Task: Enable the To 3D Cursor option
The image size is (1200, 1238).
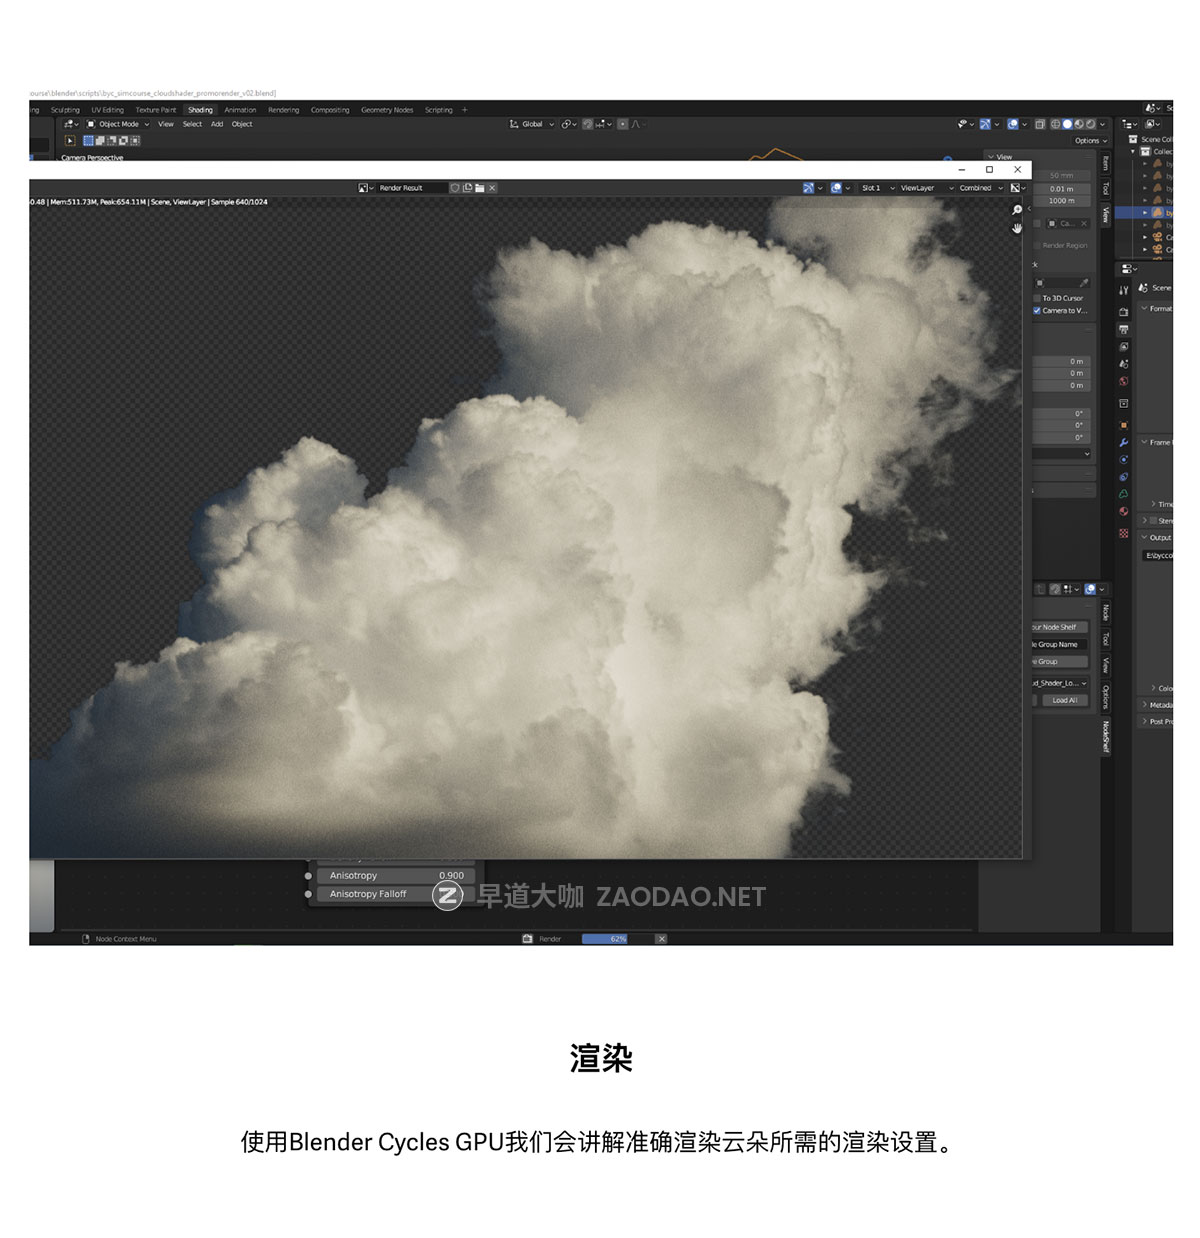Action: point(1036,298)
